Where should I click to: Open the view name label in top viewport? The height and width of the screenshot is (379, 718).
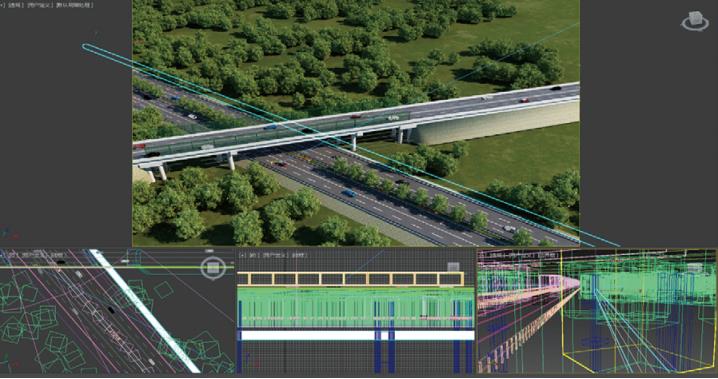click(13, 254)
